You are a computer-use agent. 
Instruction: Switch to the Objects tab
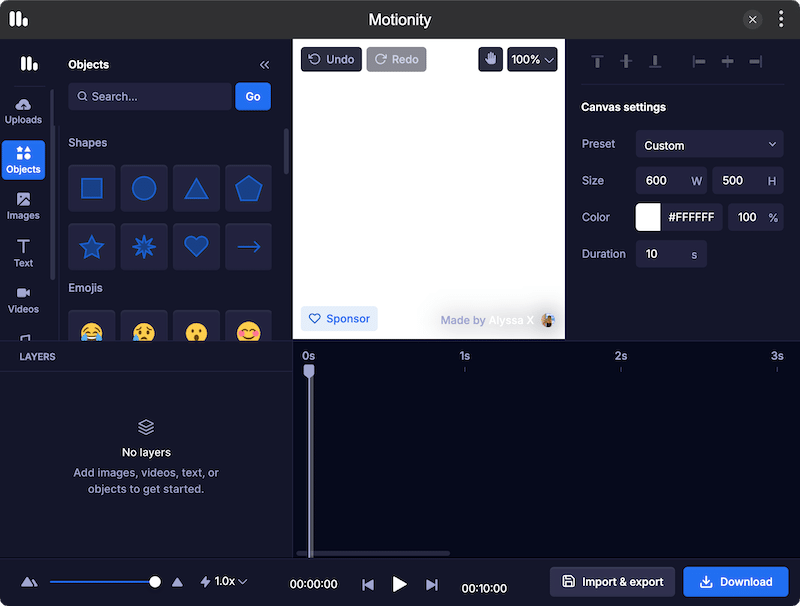(x=23, y=160)
